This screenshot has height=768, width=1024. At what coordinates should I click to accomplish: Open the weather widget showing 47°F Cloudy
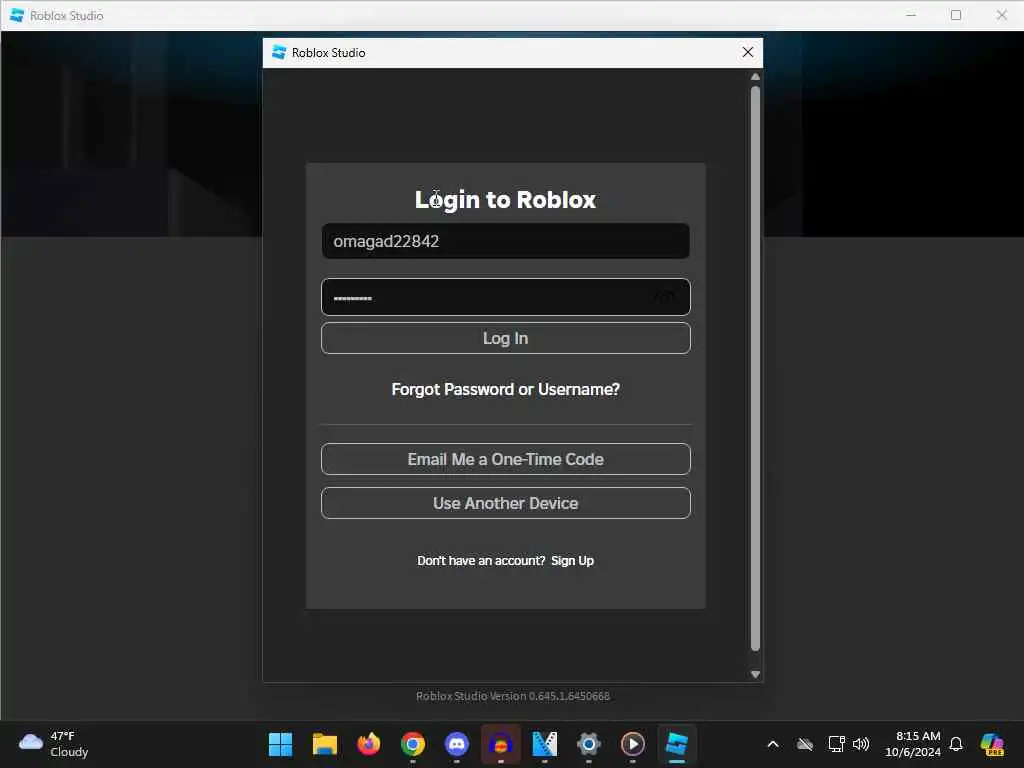[x=54, y=744]
